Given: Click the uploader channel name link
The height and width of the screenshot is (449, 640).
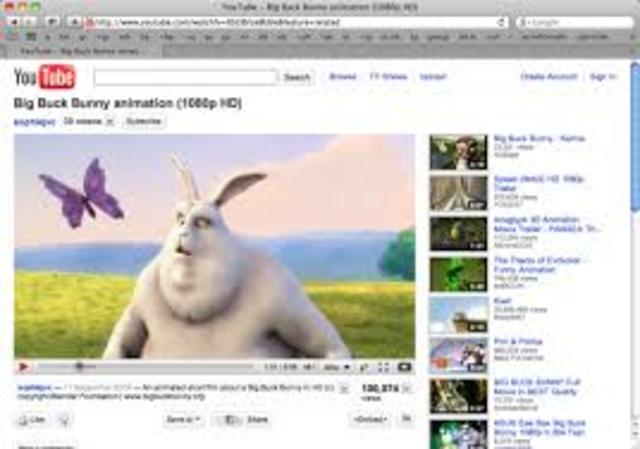Looking at the screenshot, I should tap(34, 122).
